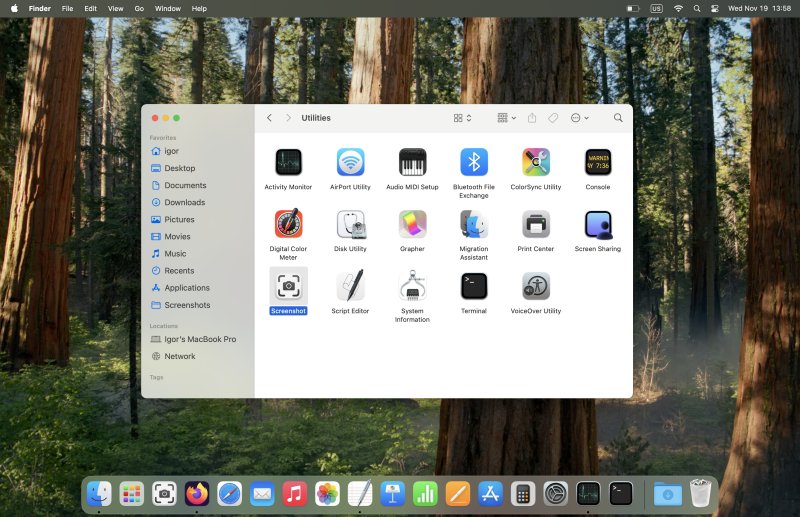The image size is (800, 517).
Task: Open the More actions ellipsis dropdown
Action: pyautogui.click(x=579, y=118)
